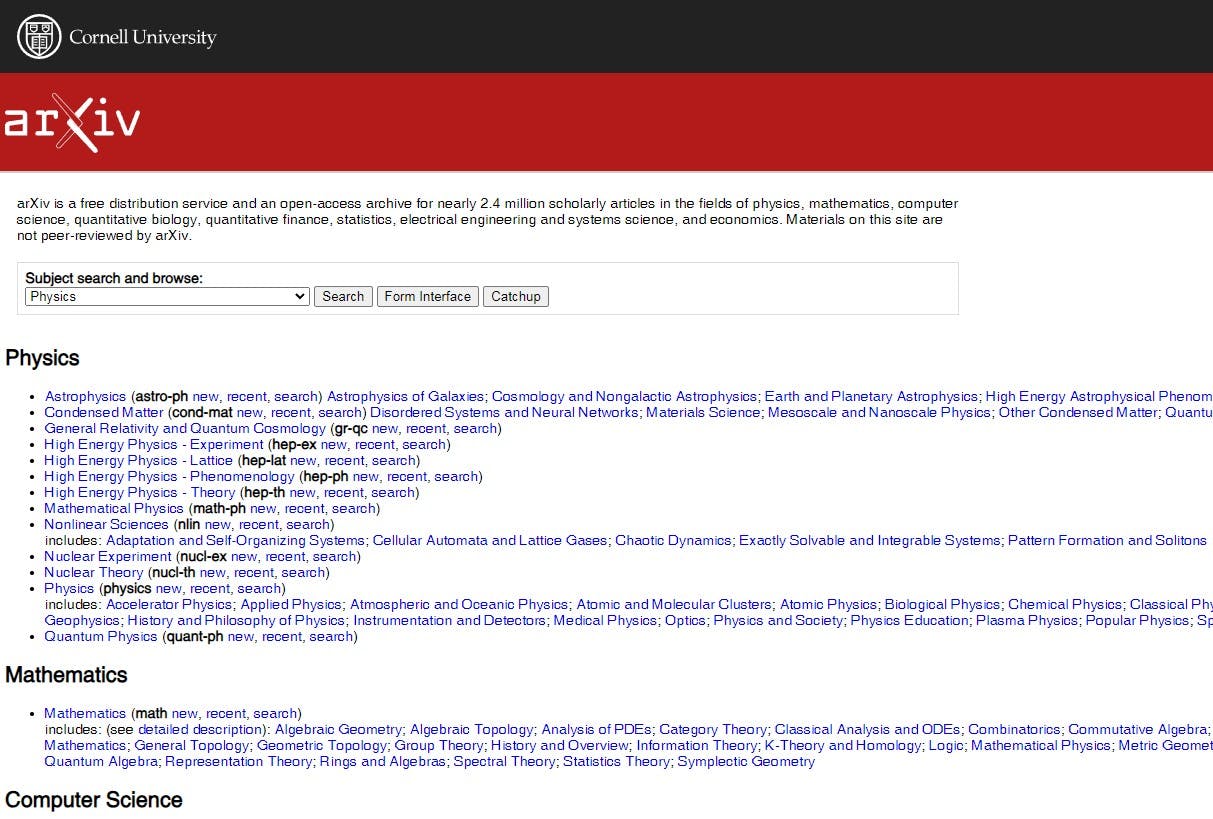This screenshot has width=1213, height=819.
Task: Open High Energy Physics - Phenomenology link
Action: pos(169,477)
